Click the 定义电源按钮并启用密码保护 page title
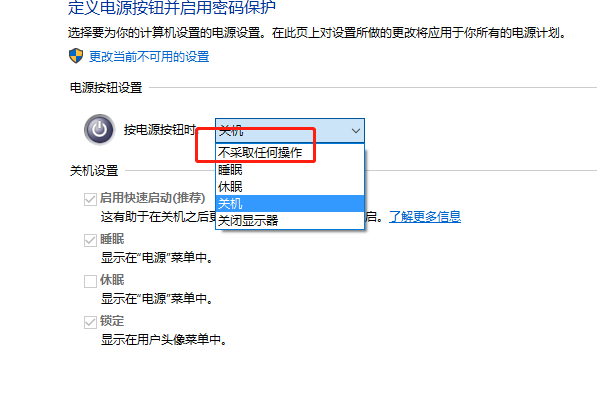The width and height of the screenshot is (597, 417). tap(172, 7)
